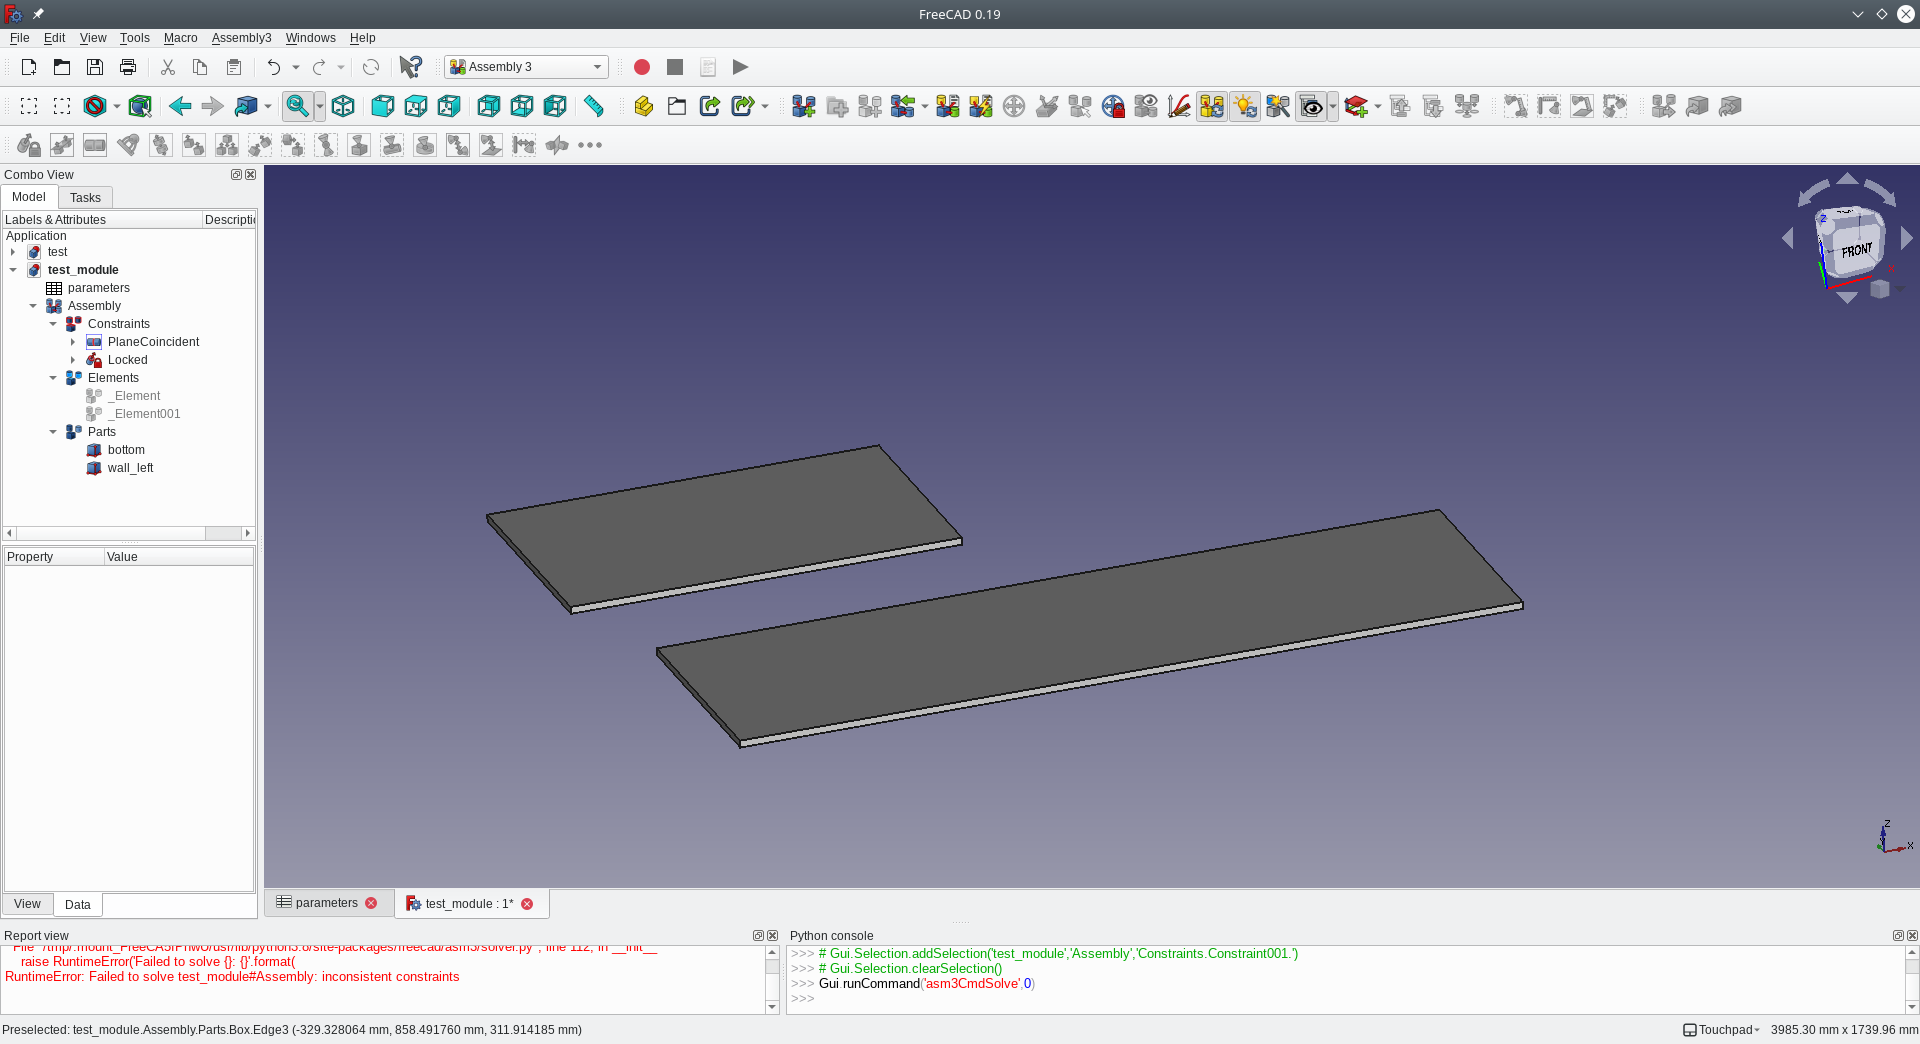Image resolution: width=1920 pixels, height=1044 pixels.
Task: Refresh the active document
Action: click(372, 67)
